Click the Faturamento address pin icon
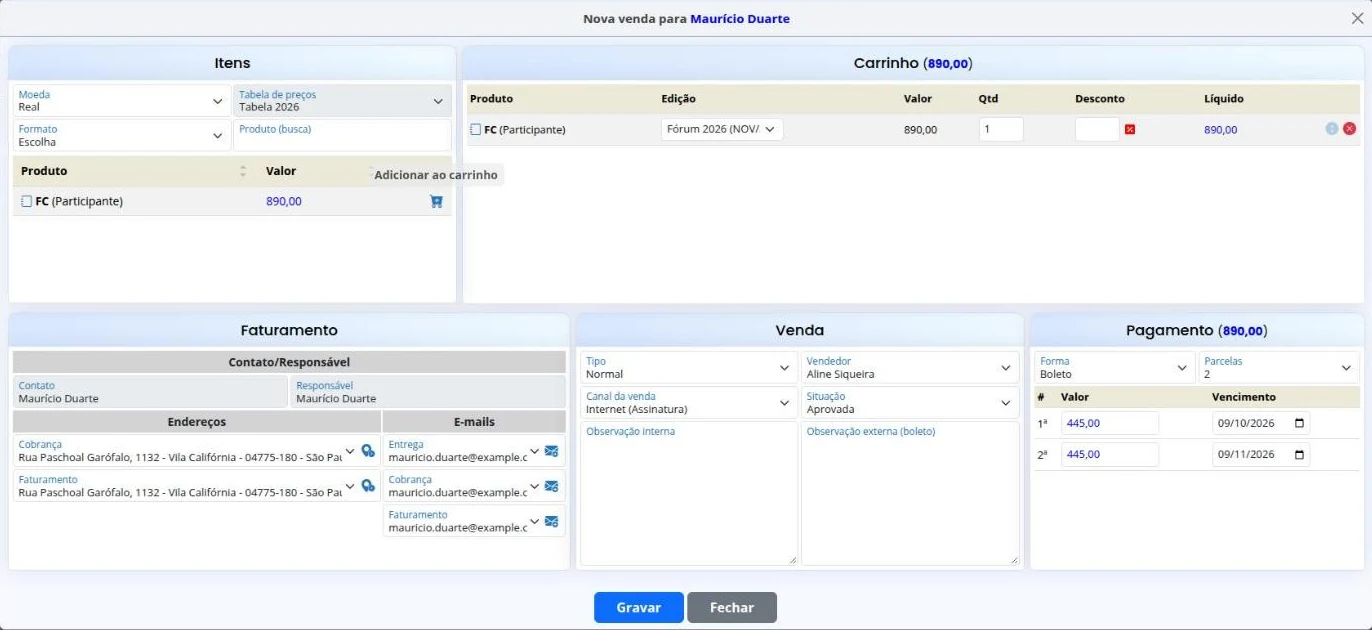Screen dimensions: 1372x630 [368, 486]
